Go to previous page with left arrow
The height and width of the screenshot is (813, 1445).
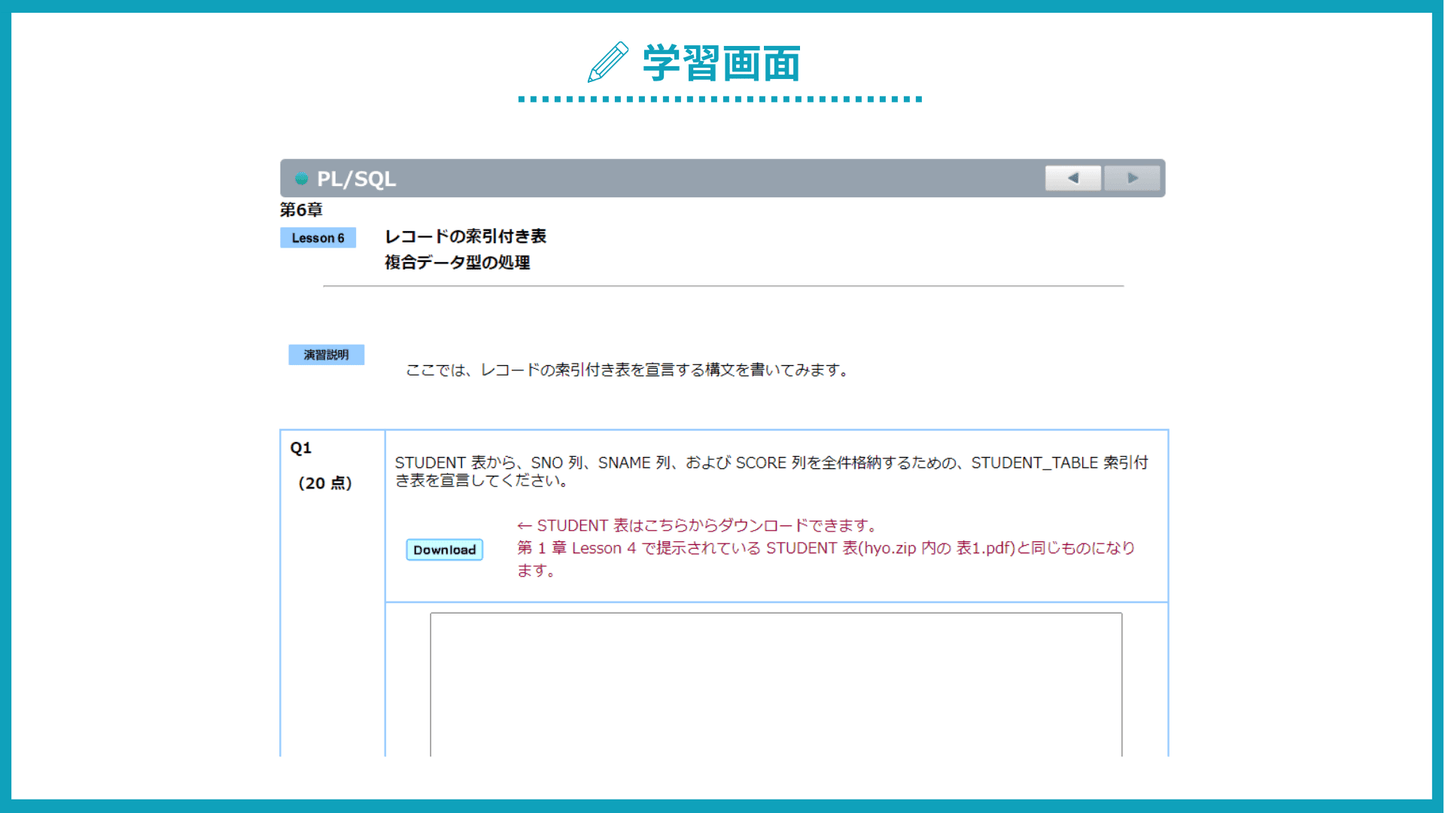1073,178
